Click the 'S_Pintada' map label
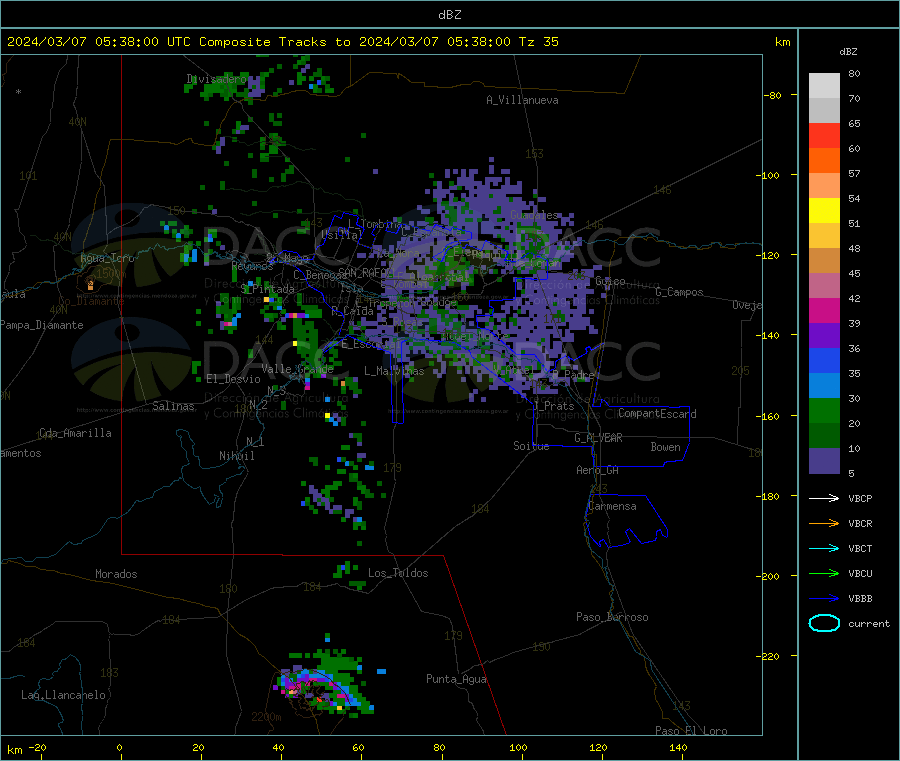900x761 pixels. point(267,289)
